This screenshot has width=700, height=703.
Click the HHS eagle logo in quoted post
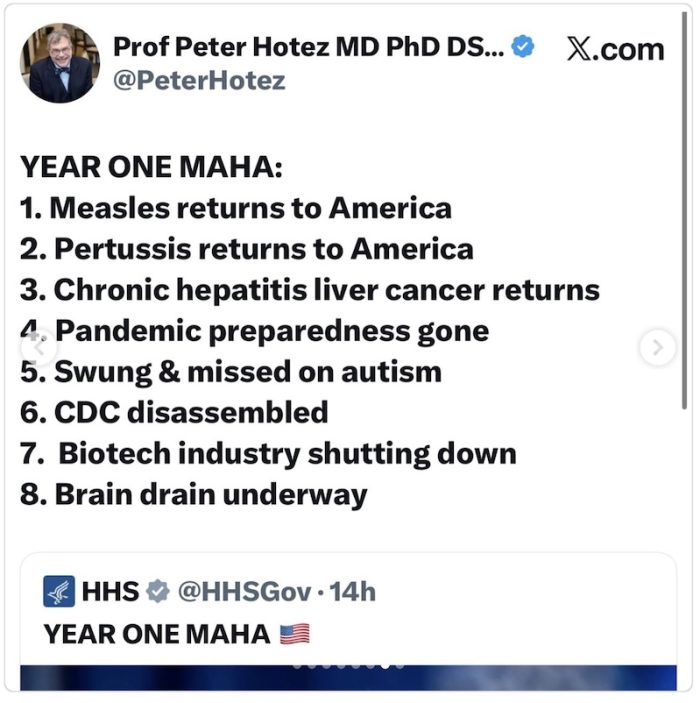pyautogui.click(x=59, y=592)
